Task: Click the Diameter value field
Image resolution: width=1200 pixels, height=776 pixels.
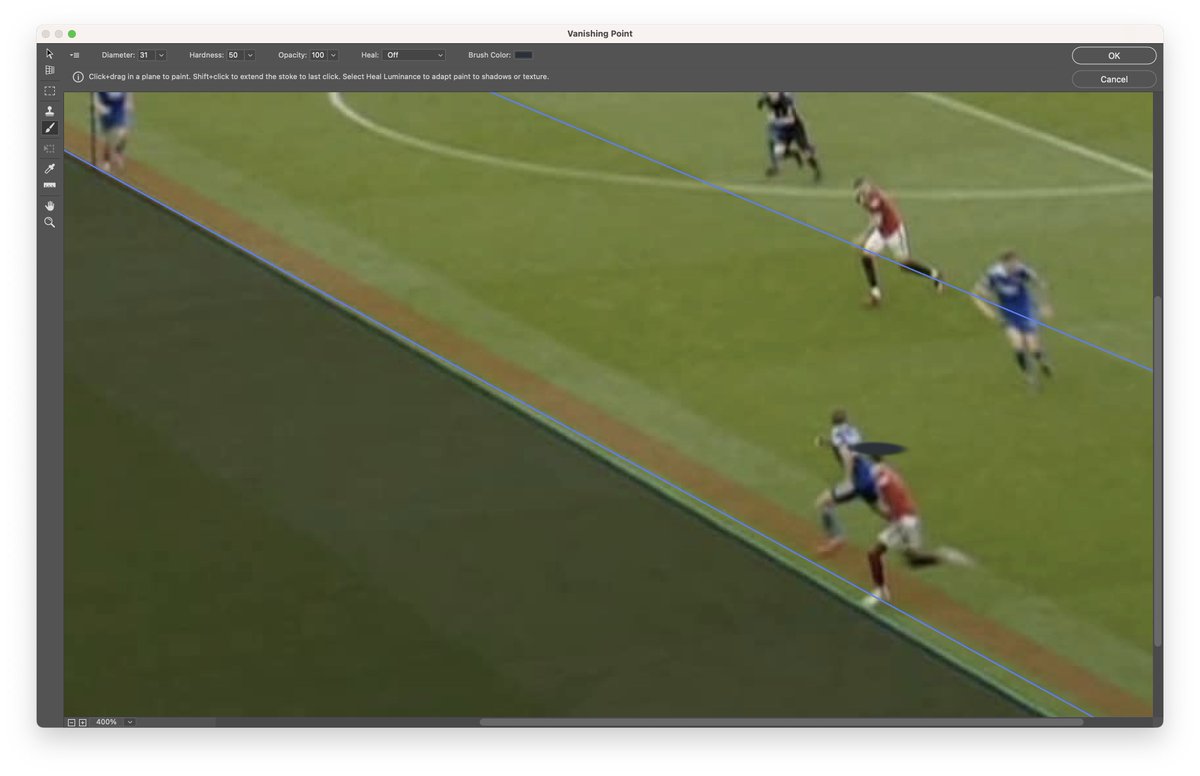Action: [x=146, y=55]
